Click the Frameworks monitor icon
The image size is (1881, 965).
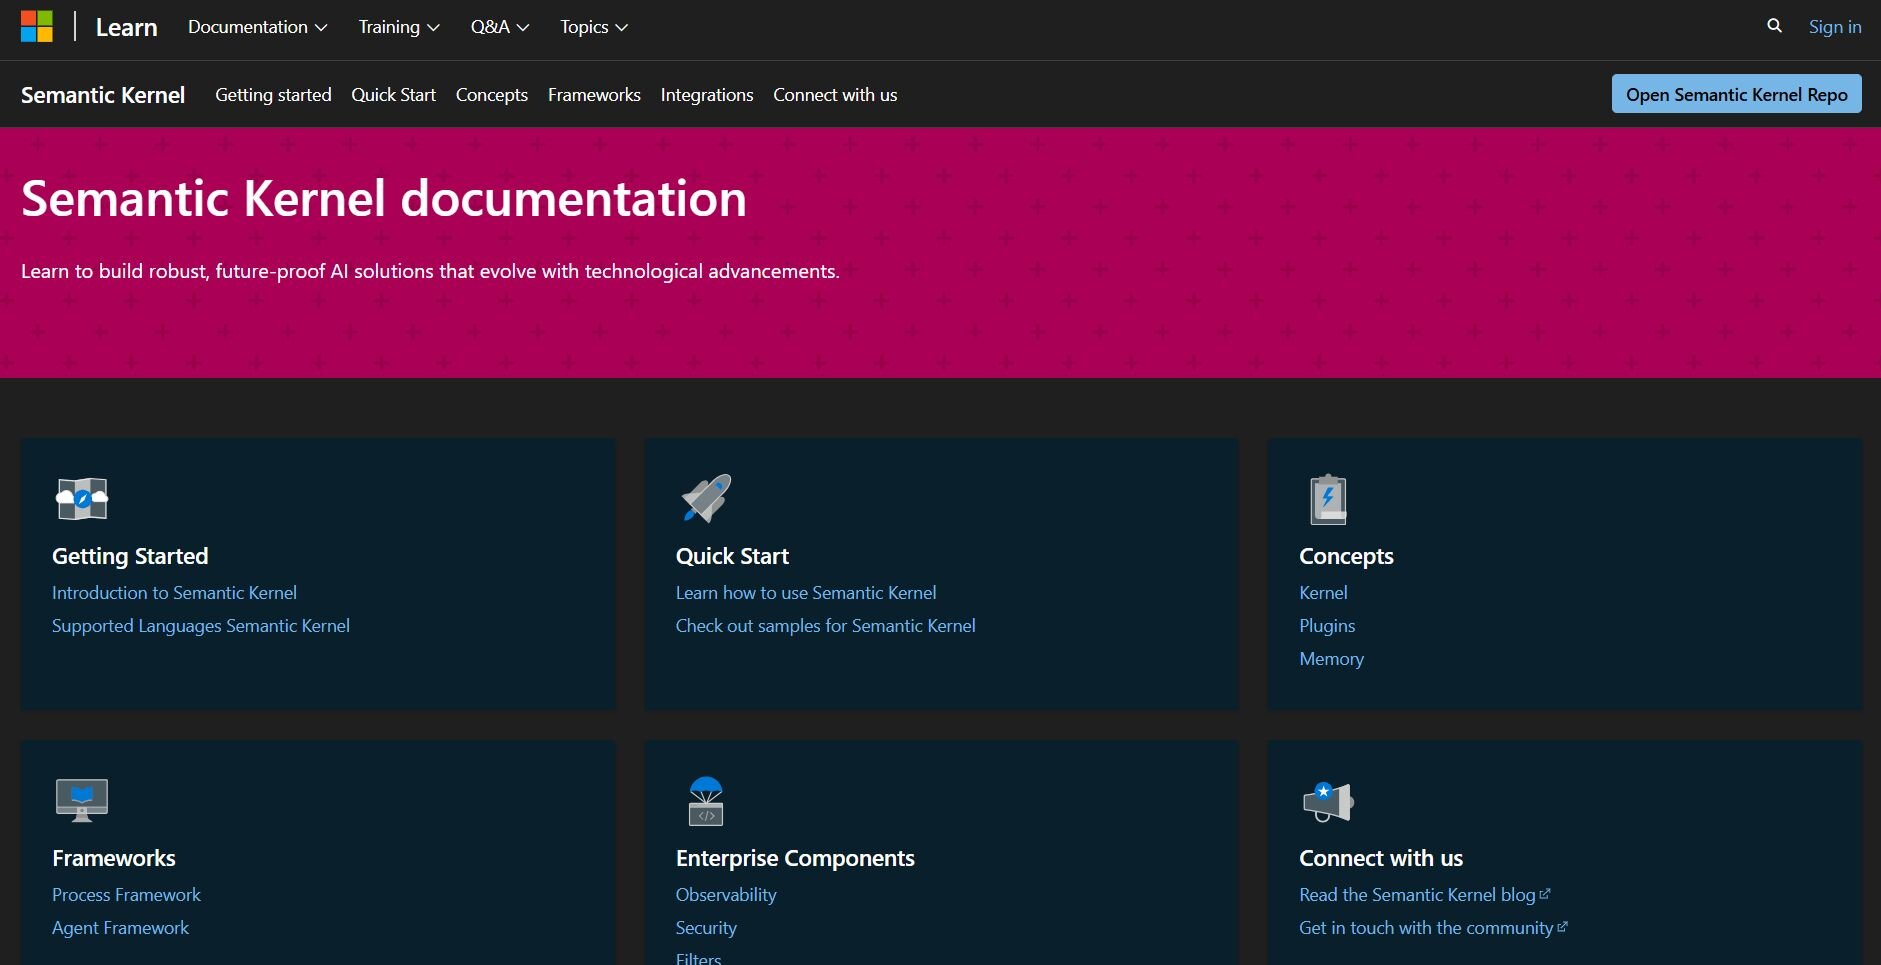click(82, 800)
